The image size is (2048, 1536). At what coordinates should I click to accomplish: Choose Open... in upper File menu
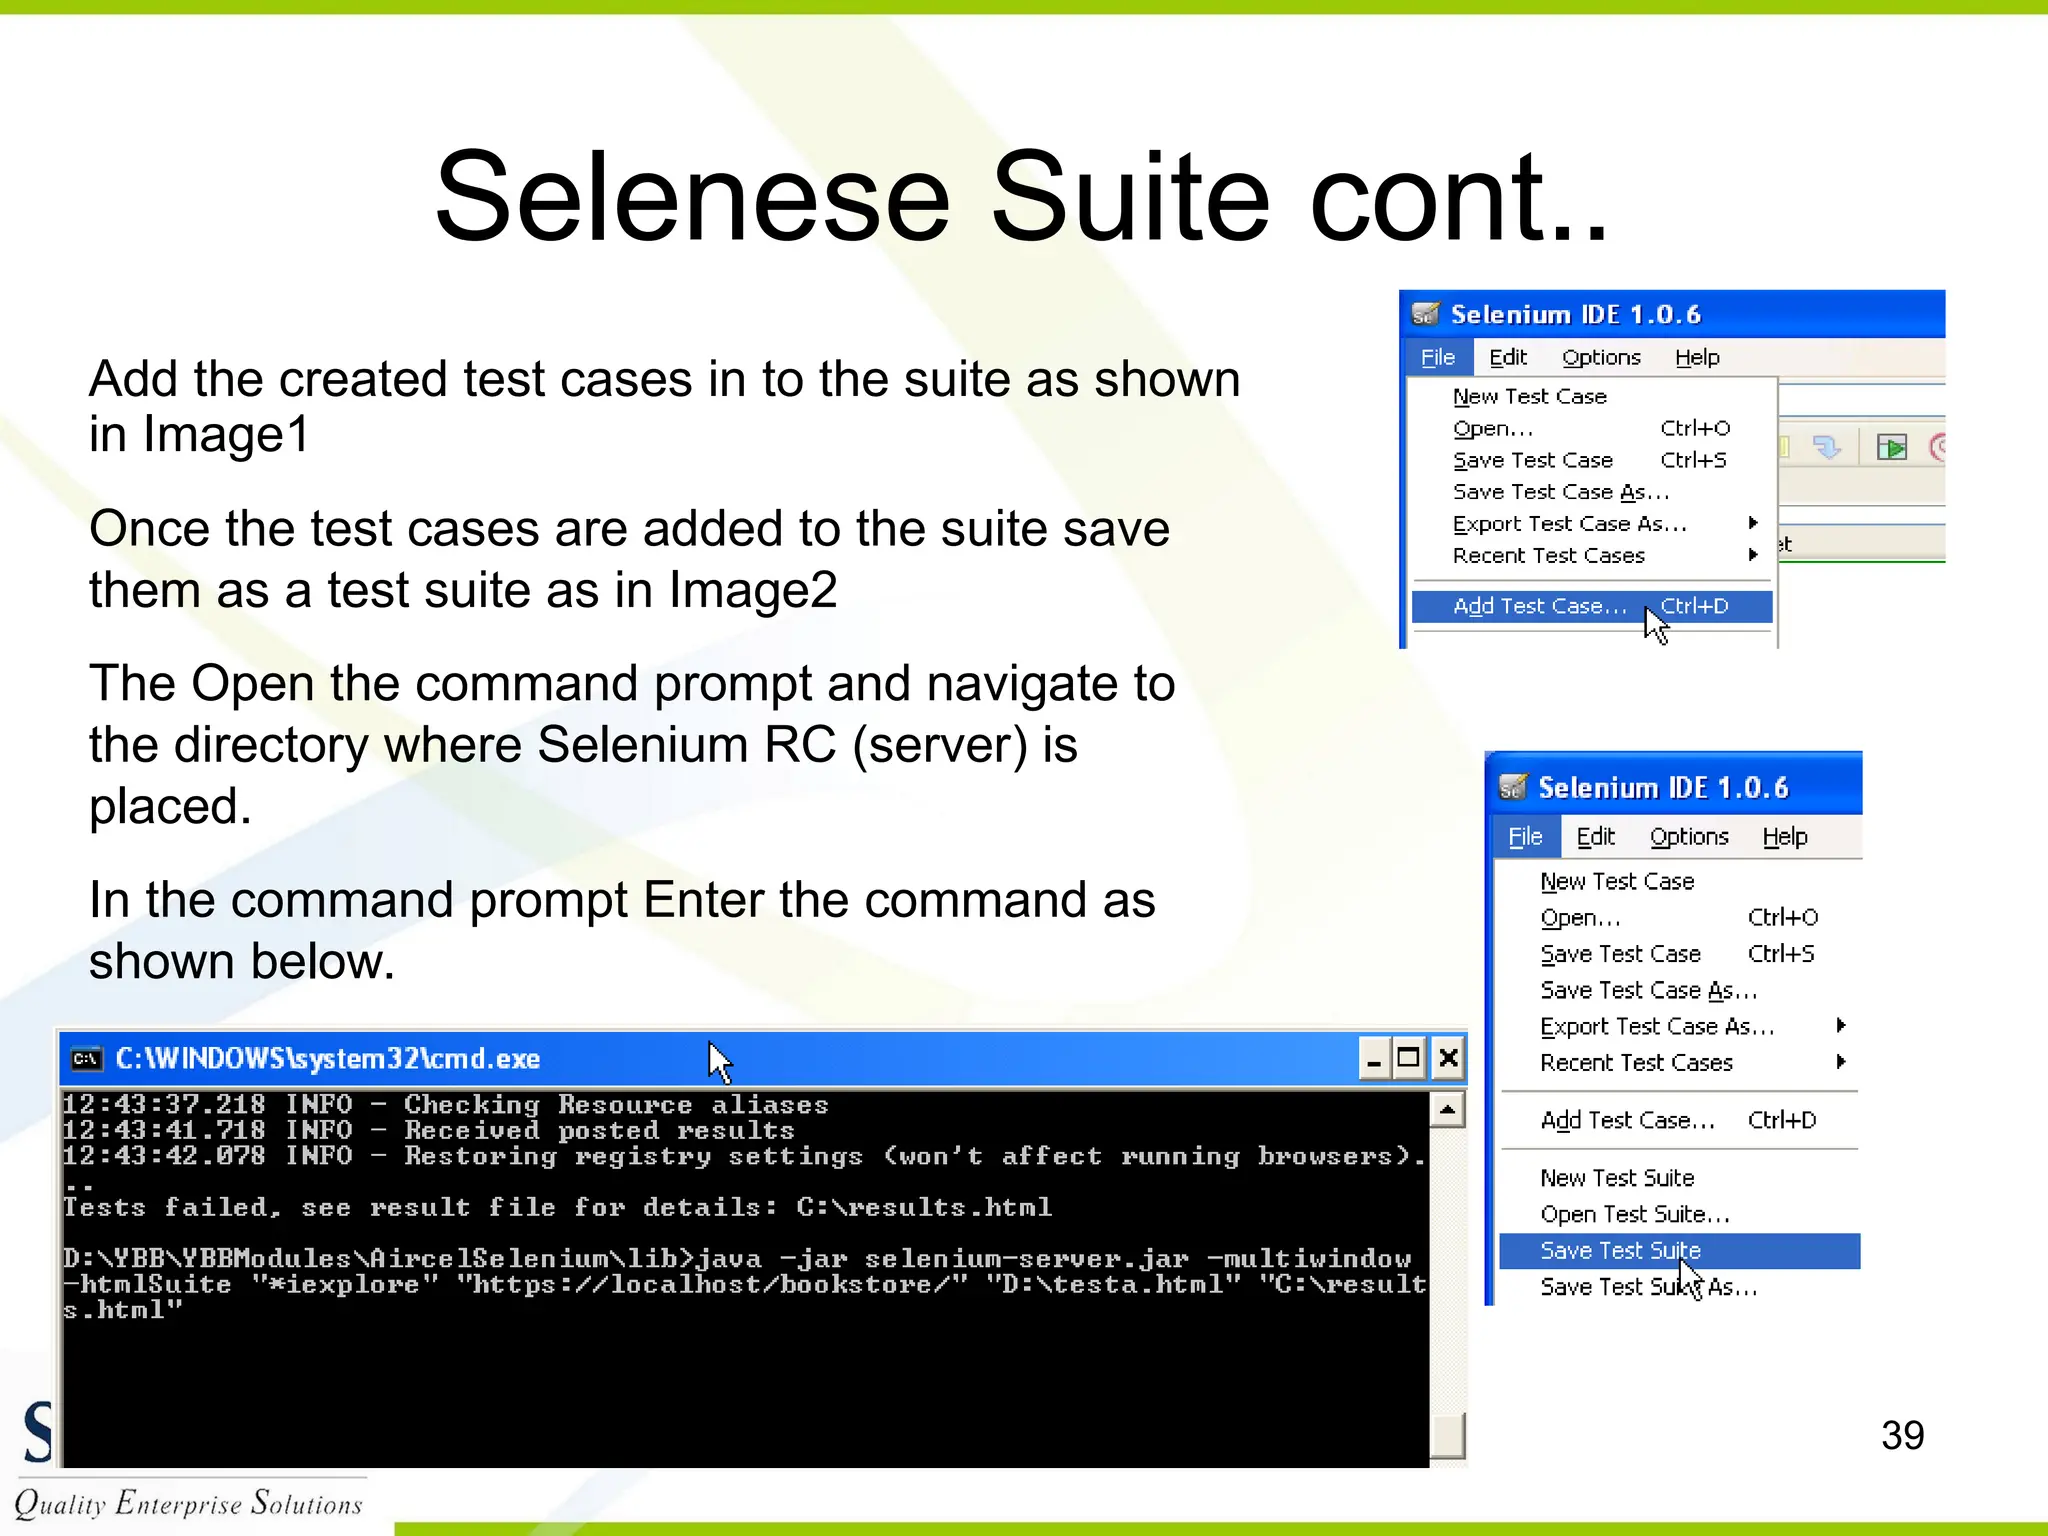pyautogui.click(x=1592, y=428)
